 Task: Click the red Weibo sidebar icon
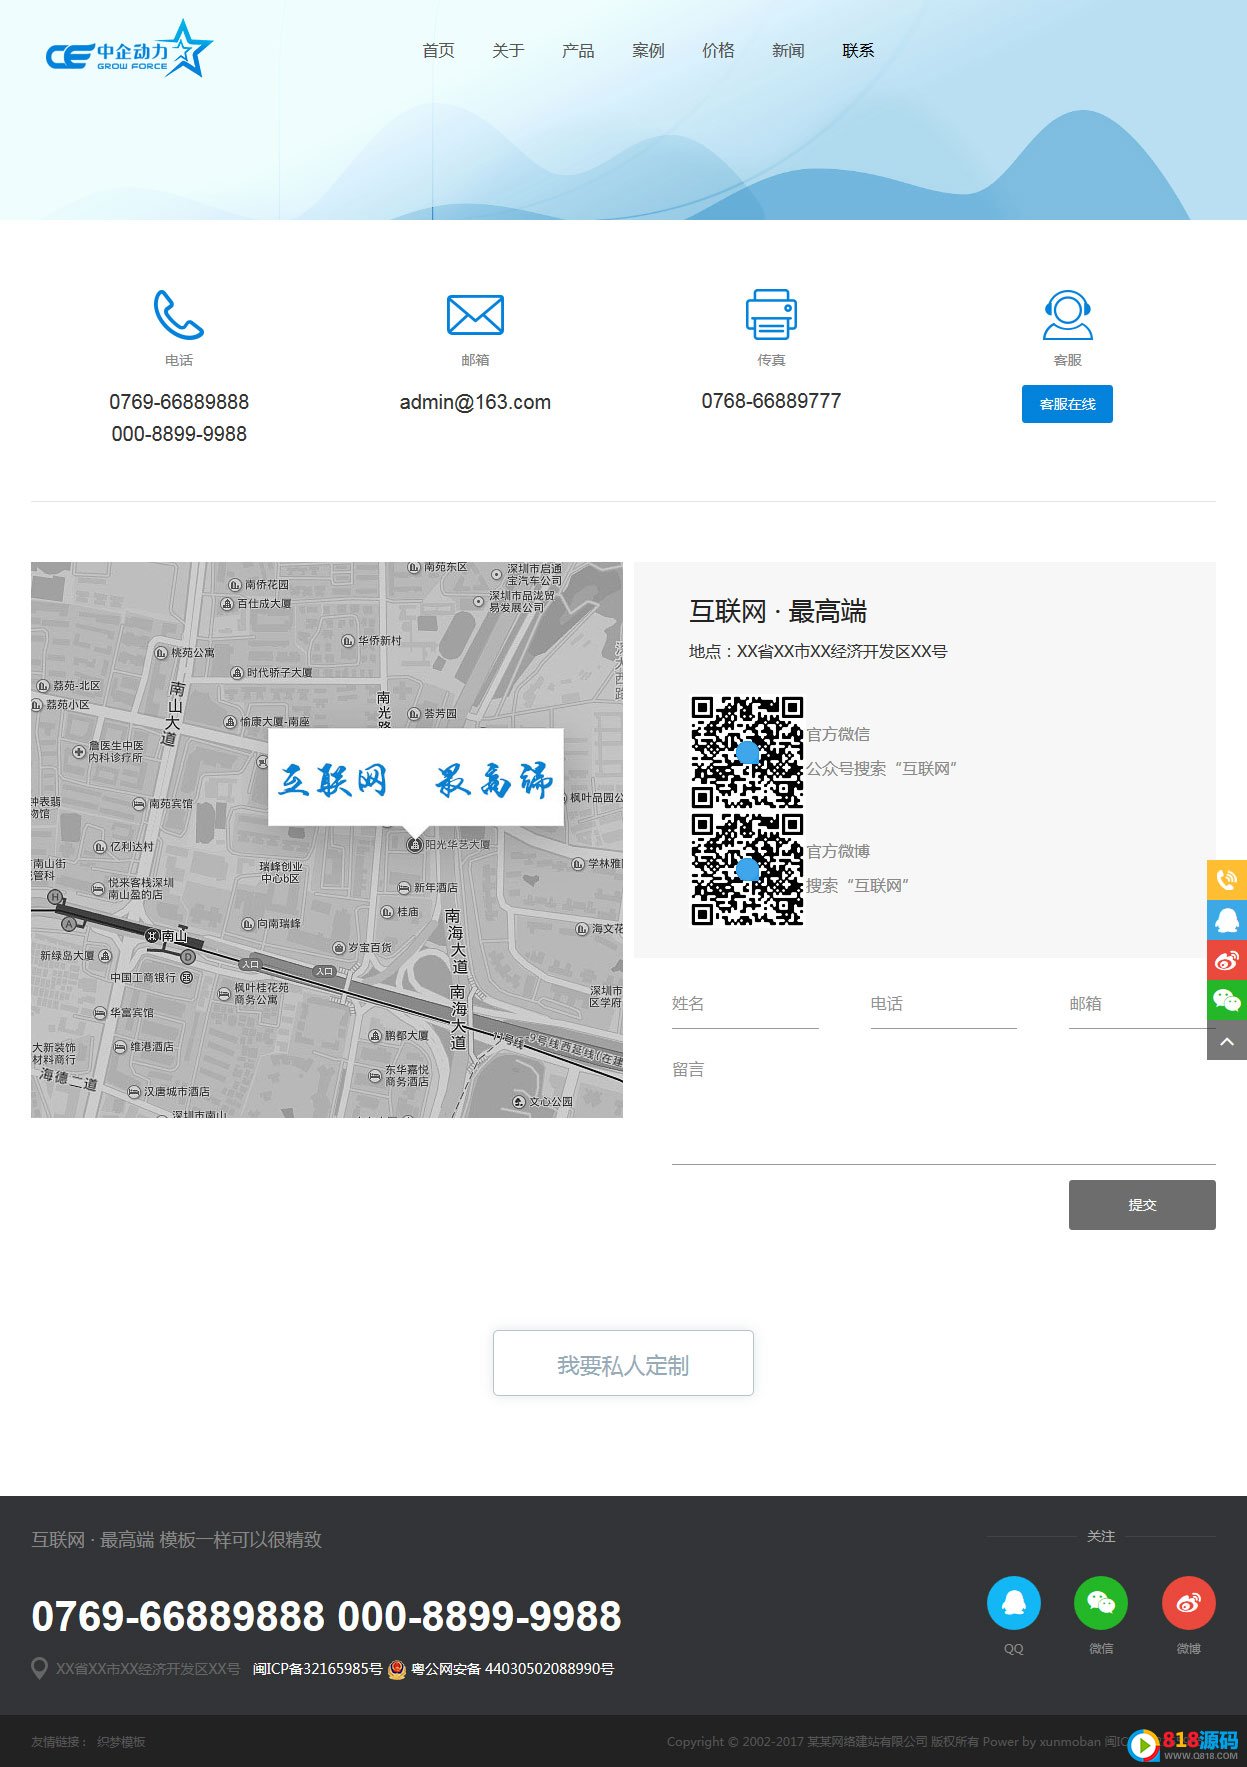(1227, 960)
